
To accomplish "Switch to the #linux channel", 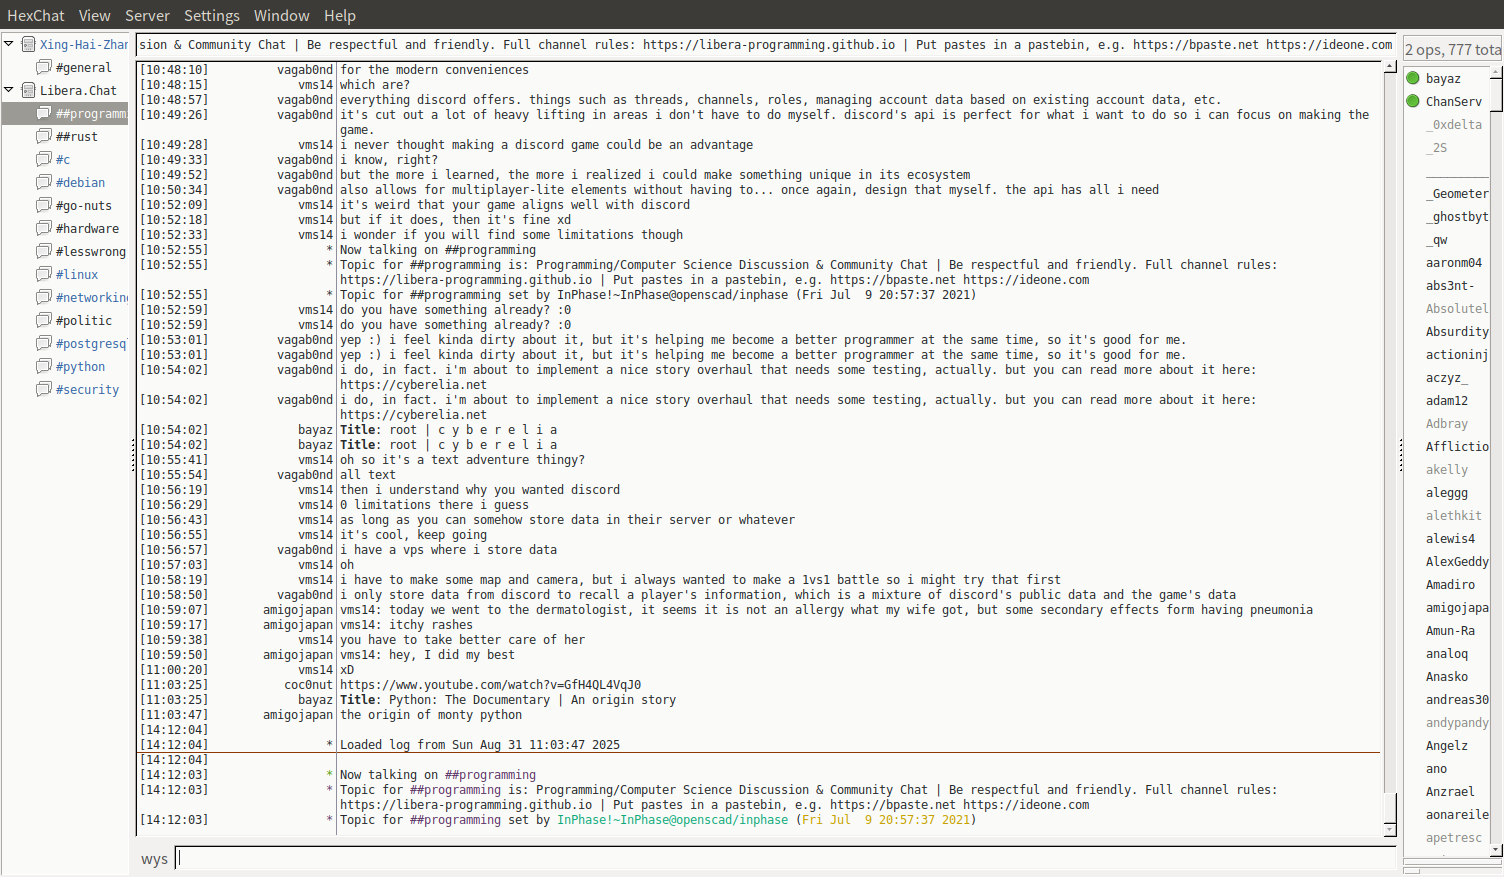I will point(77,274).
